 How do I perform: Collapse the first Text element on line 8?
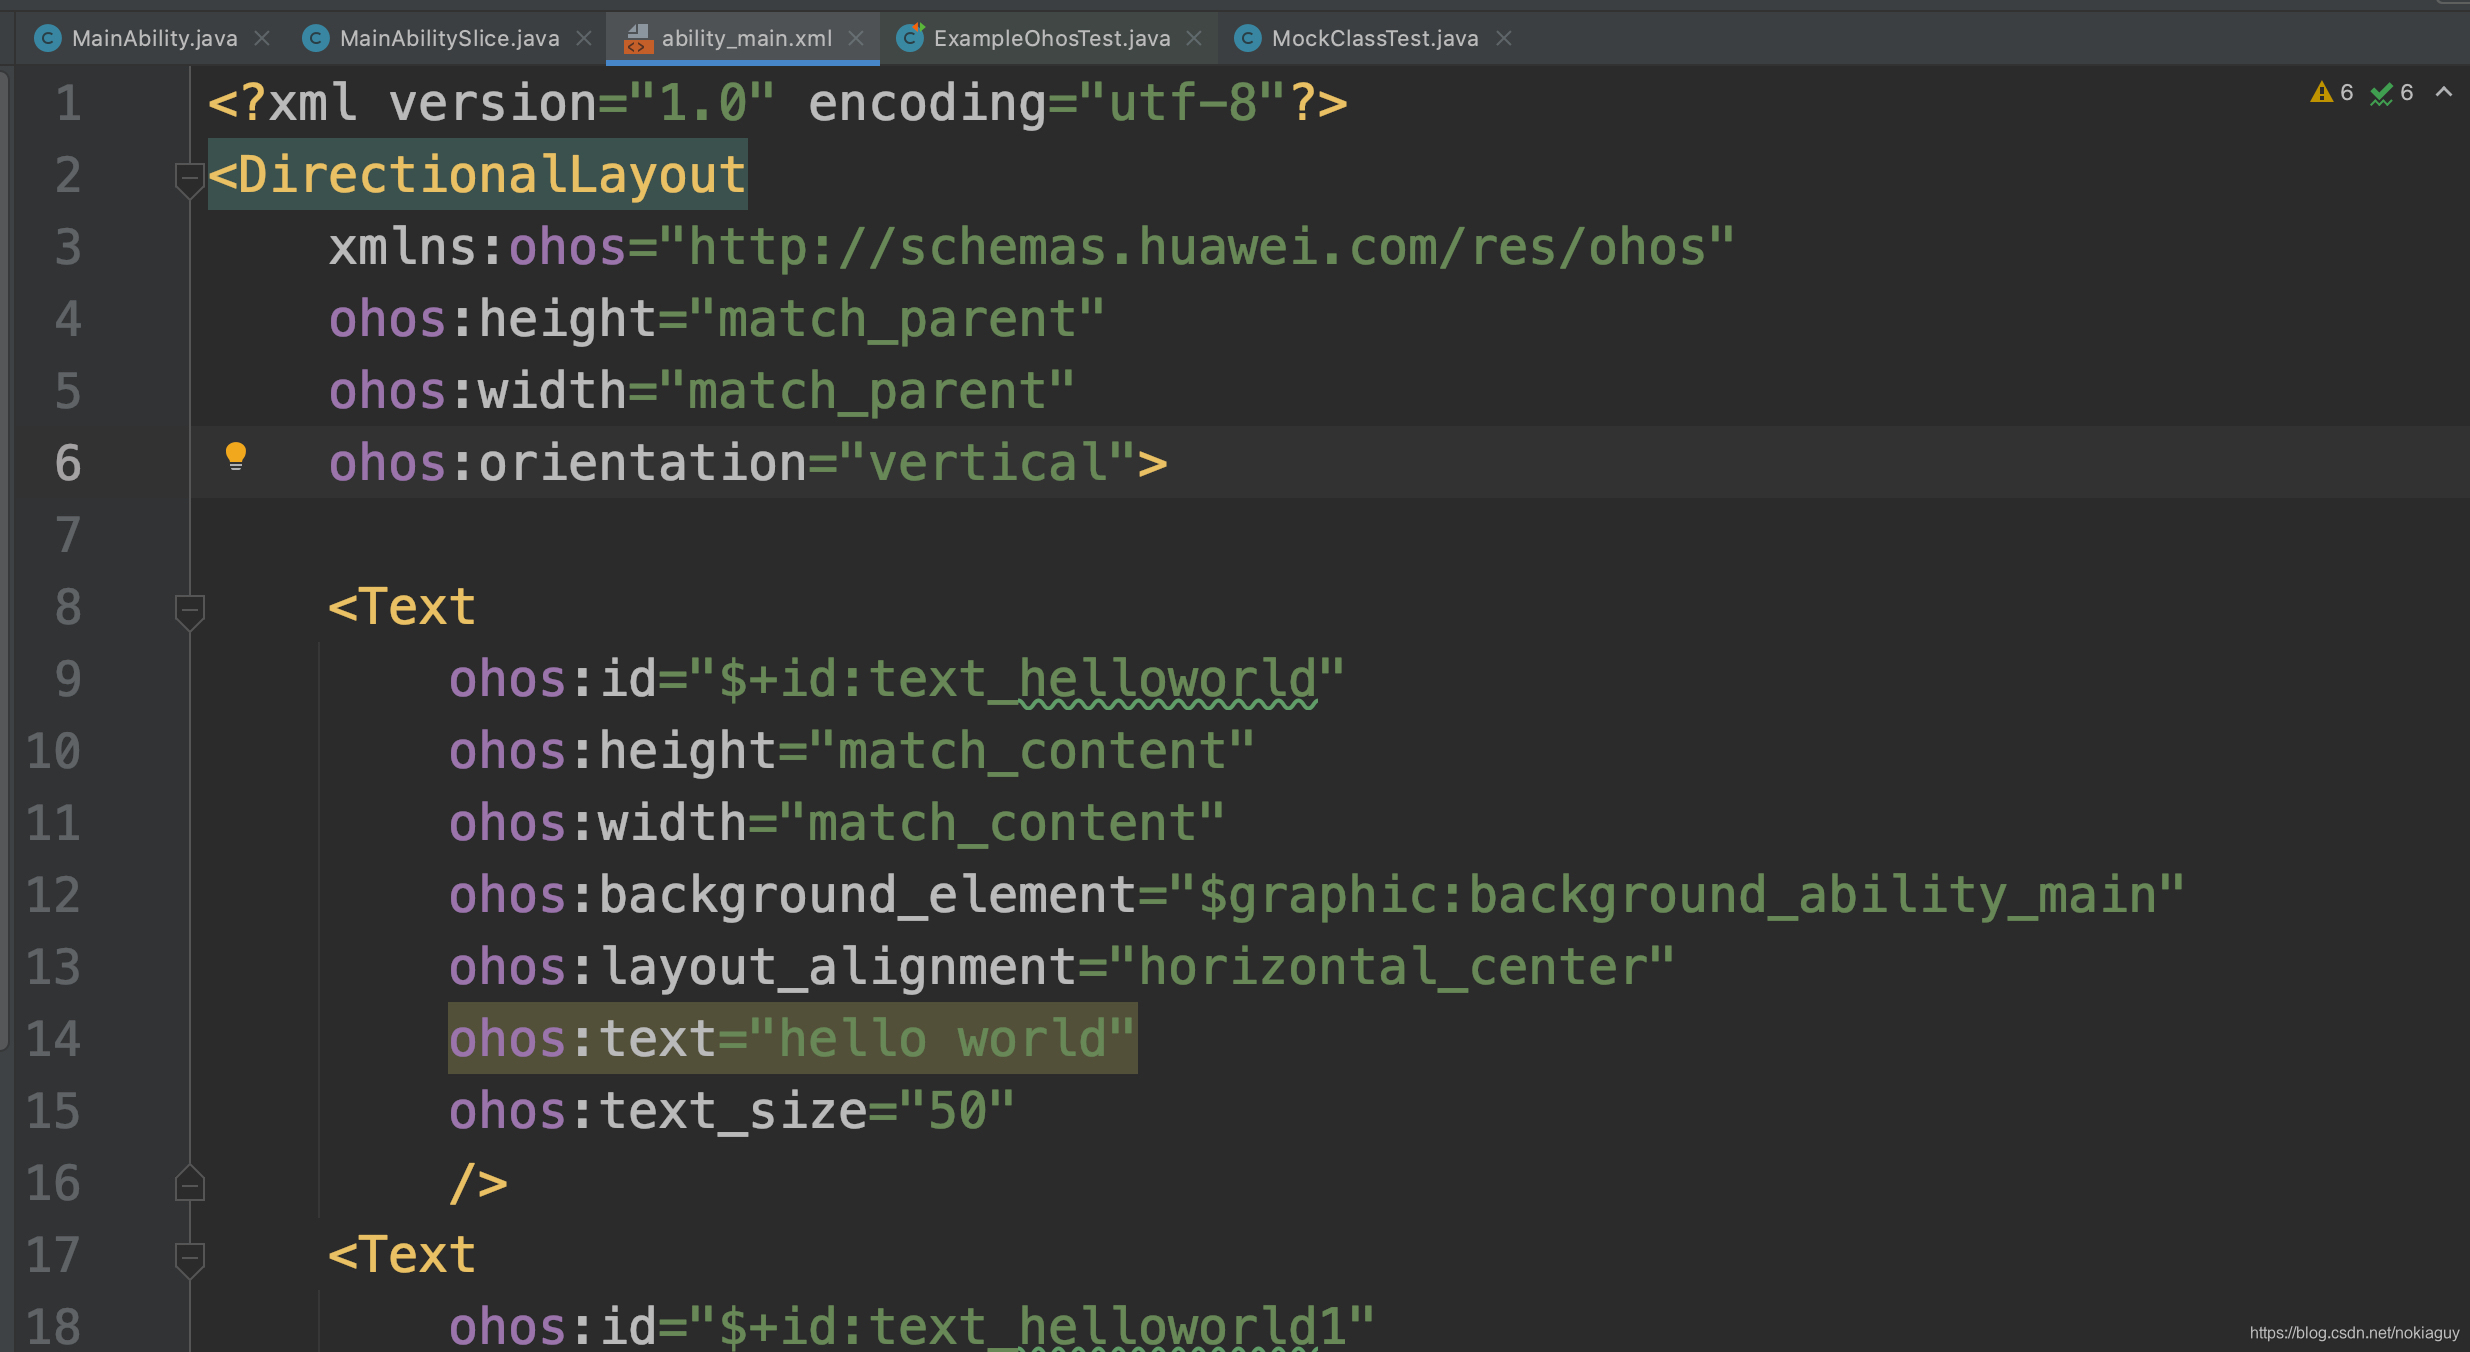[189, 612]
